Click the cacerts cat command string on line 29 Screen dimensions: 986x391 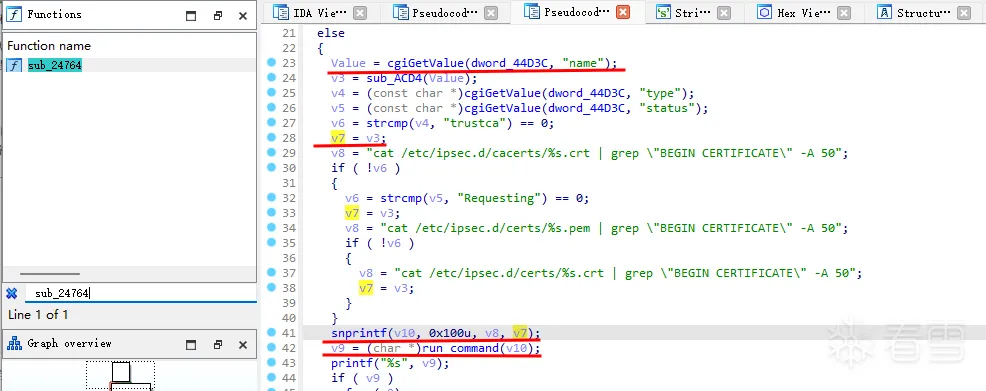coord(607,153)
